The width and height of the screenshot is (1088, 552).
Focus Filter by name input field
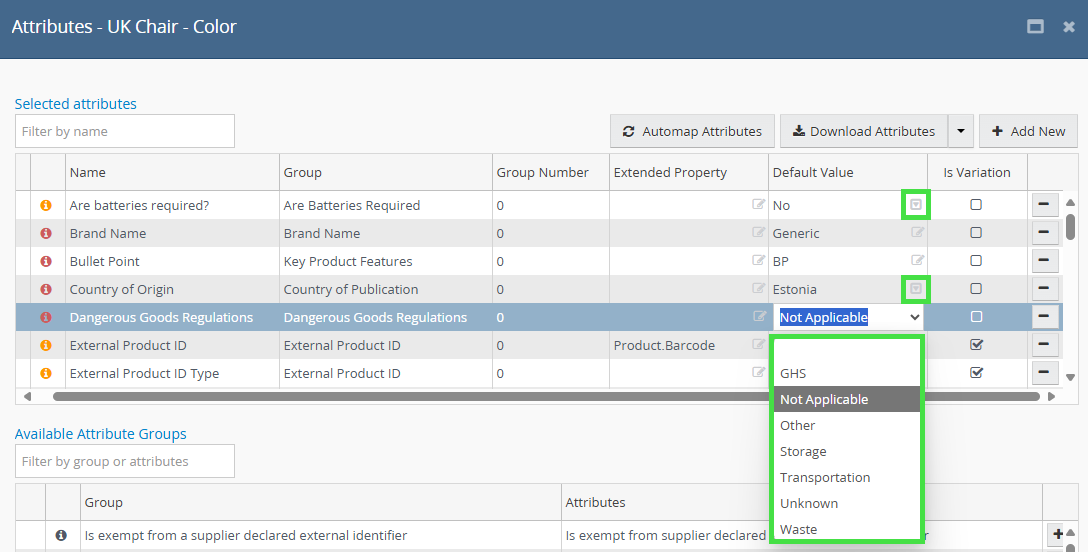[x=125, y=131]
